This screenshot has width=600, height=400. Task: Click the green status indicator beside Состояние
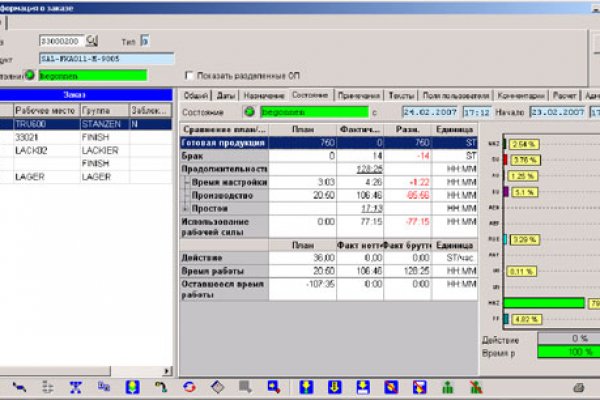click(x=249, y=111)
